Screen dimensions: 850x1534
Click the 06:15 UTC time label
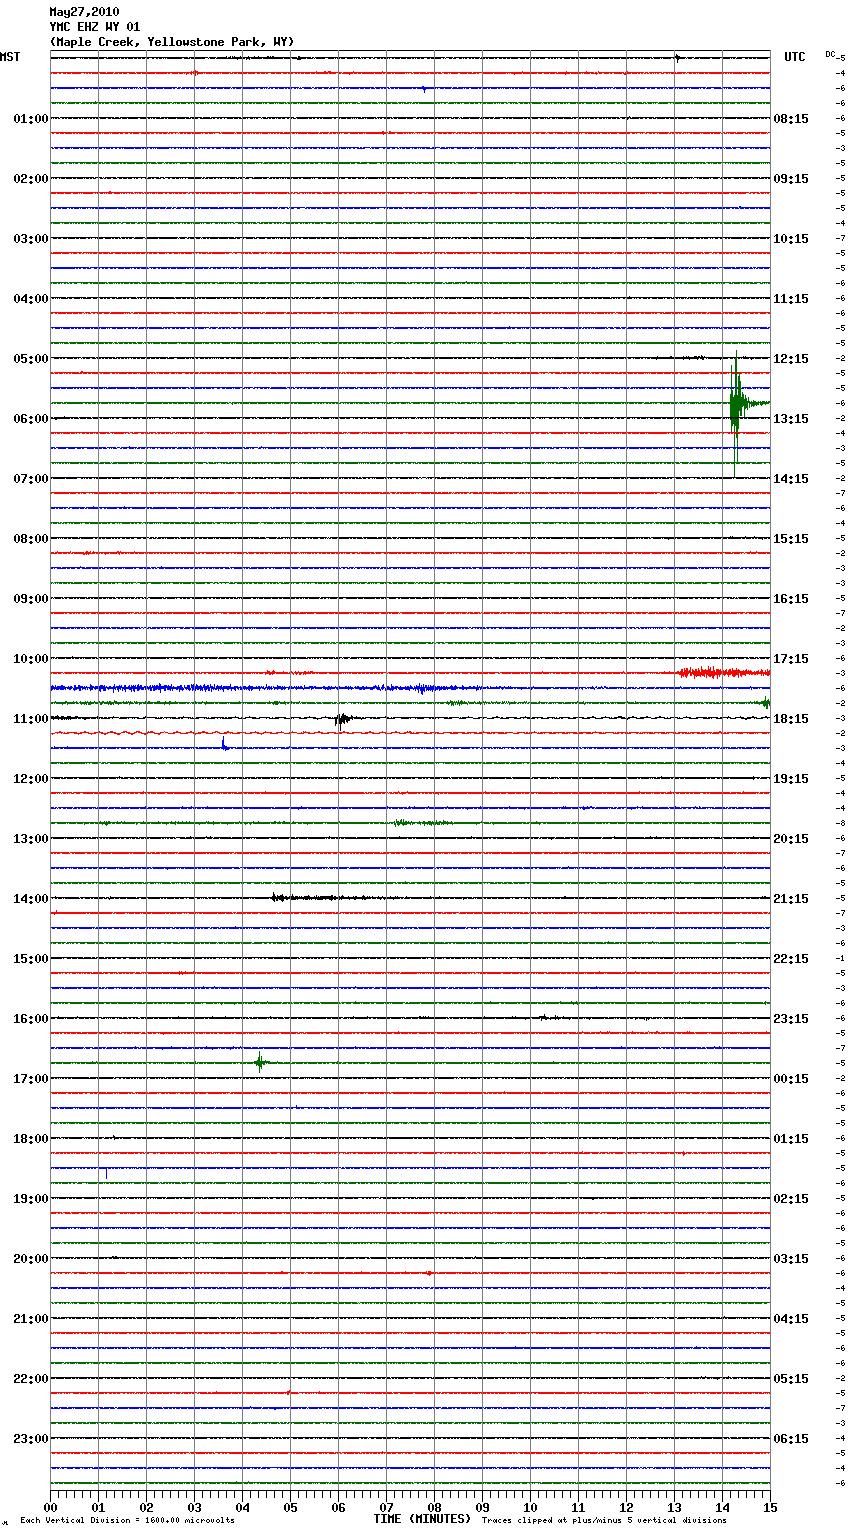791,1439
